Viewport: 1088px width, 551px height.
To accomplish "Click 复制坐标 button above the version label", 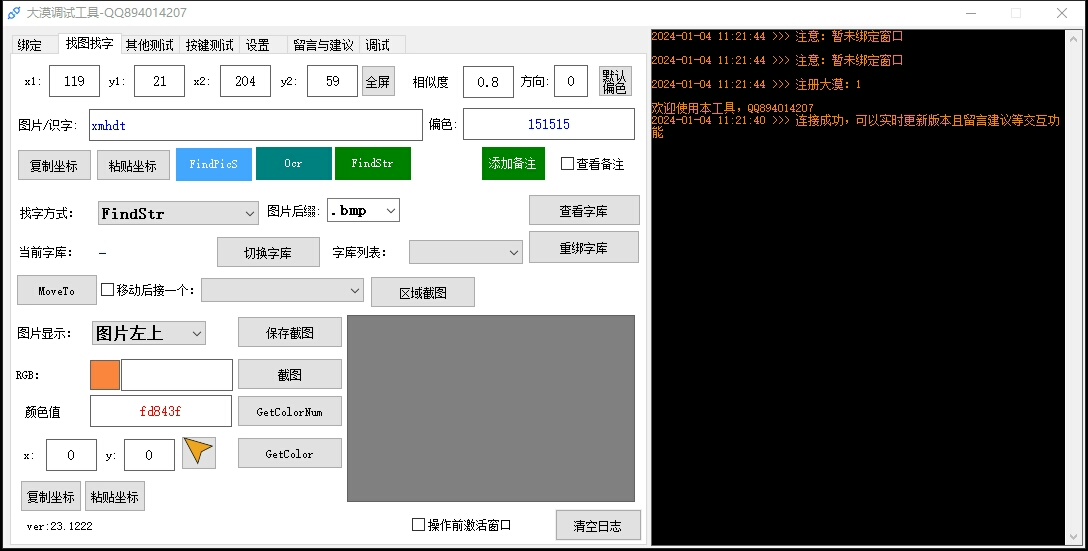I will 51,497.
